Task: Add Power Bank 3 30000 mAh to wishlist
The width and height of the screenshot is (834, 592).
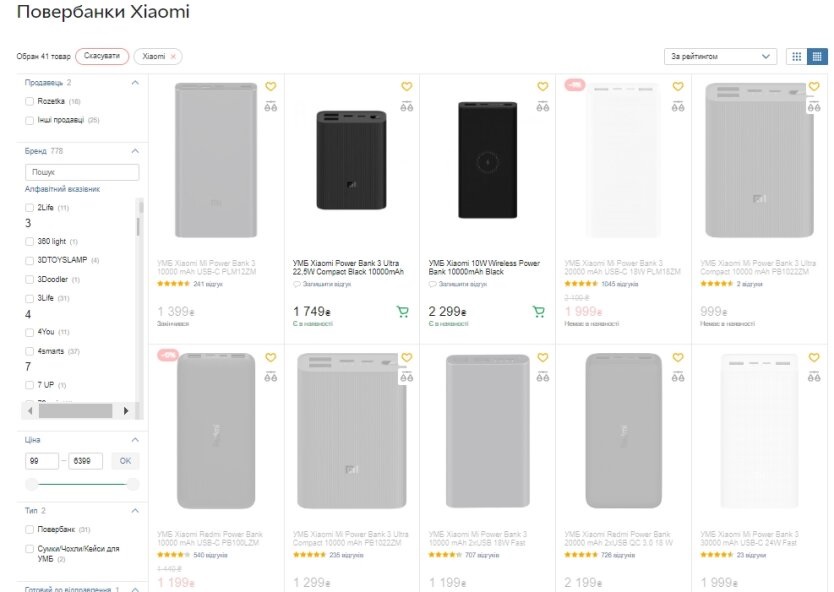Action: 814,357
